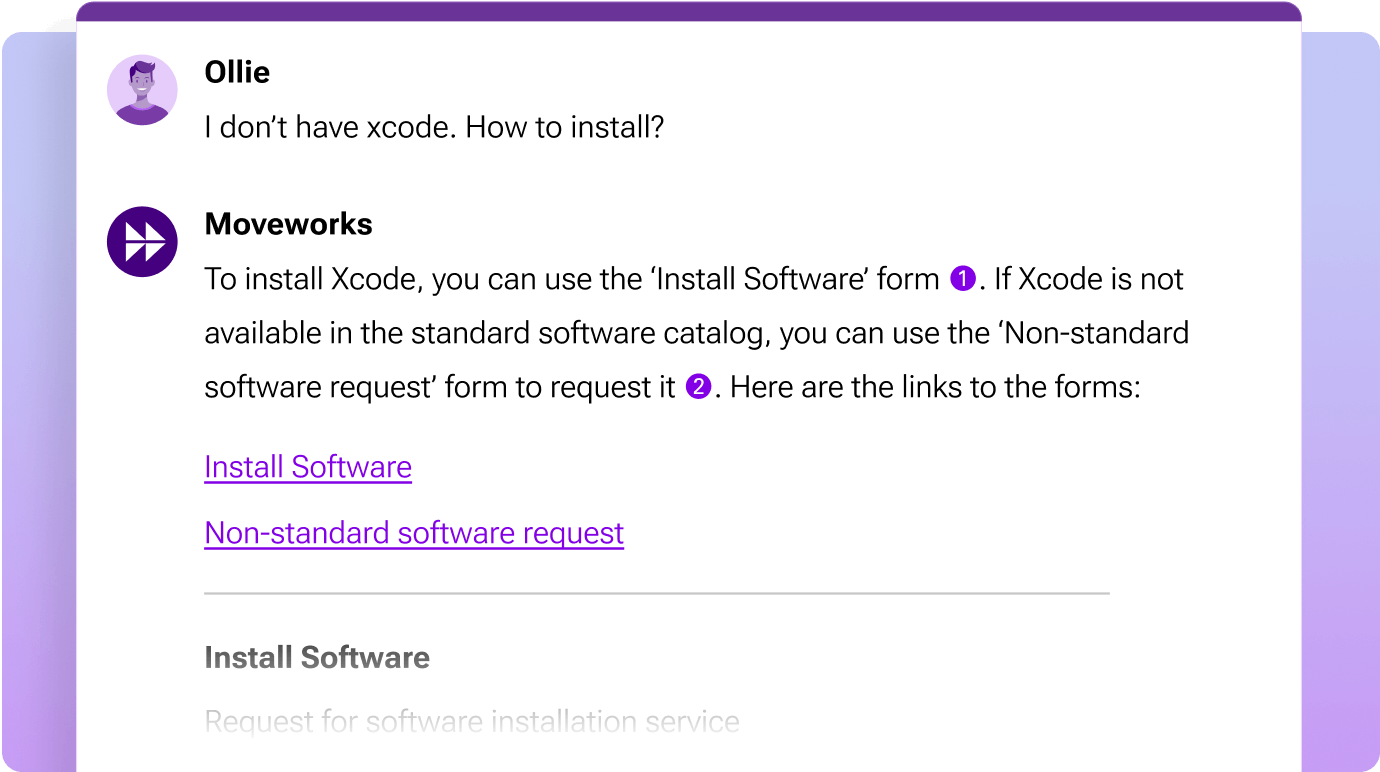The height and width of the screenshot is (772, 1380).
Task: Click the faded software installation service description
Action: click(x=472, y=721)
